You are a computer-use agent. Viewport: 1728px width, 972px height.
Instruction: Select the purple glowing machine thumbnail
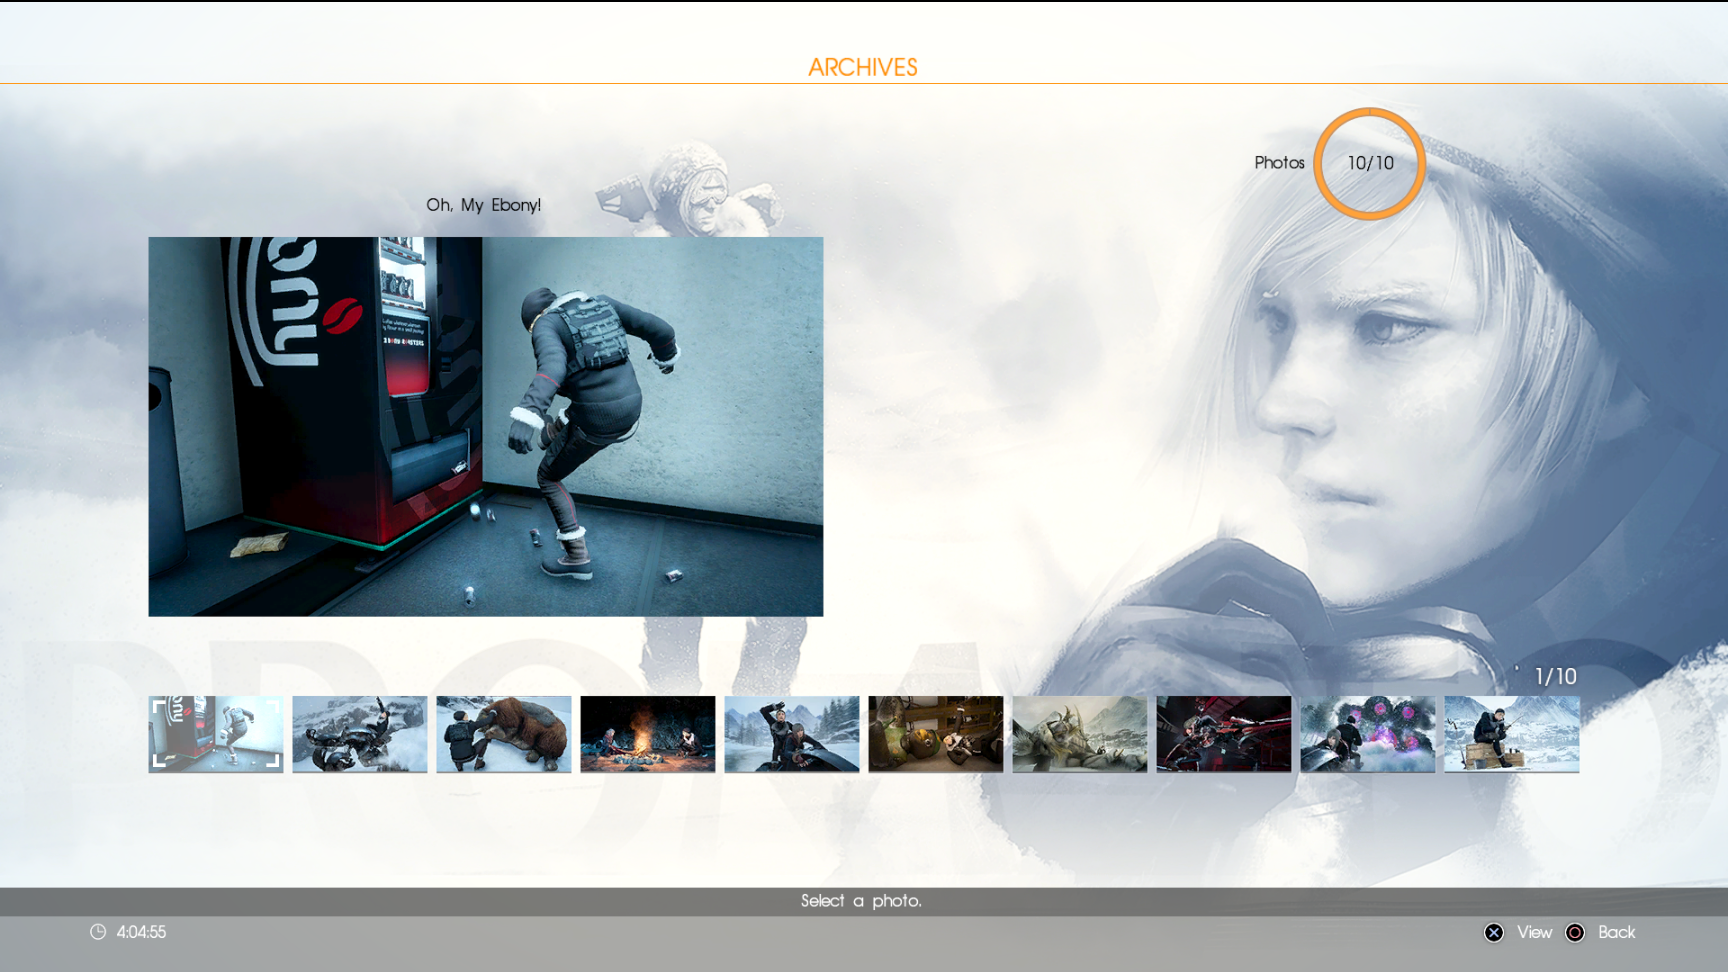[x=1368, y=734]
